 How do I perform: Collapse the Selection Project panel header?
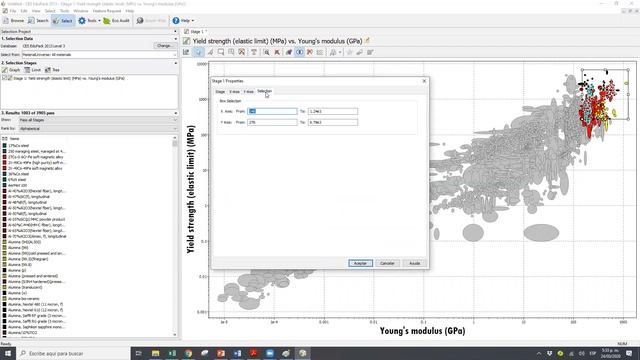pos(176,31)
